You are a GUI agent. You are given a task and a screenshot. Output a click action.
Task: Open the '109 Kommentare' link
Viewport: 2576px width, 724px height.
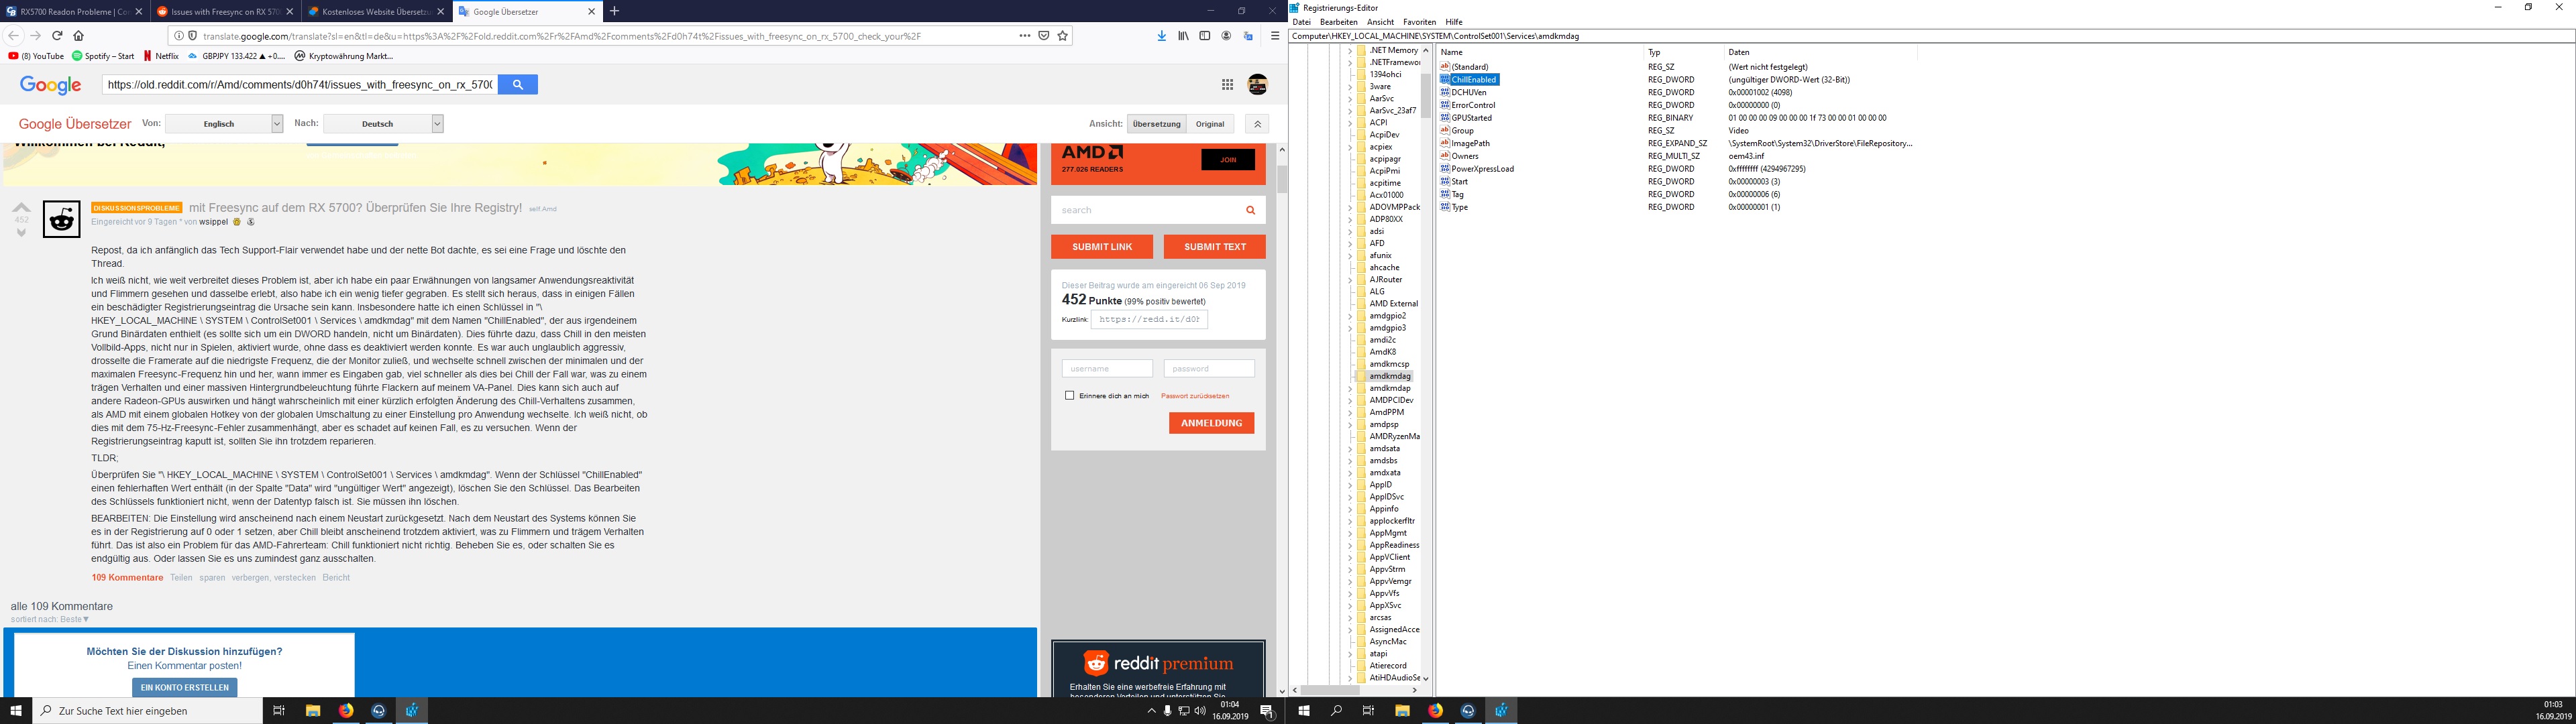[127, 577]
